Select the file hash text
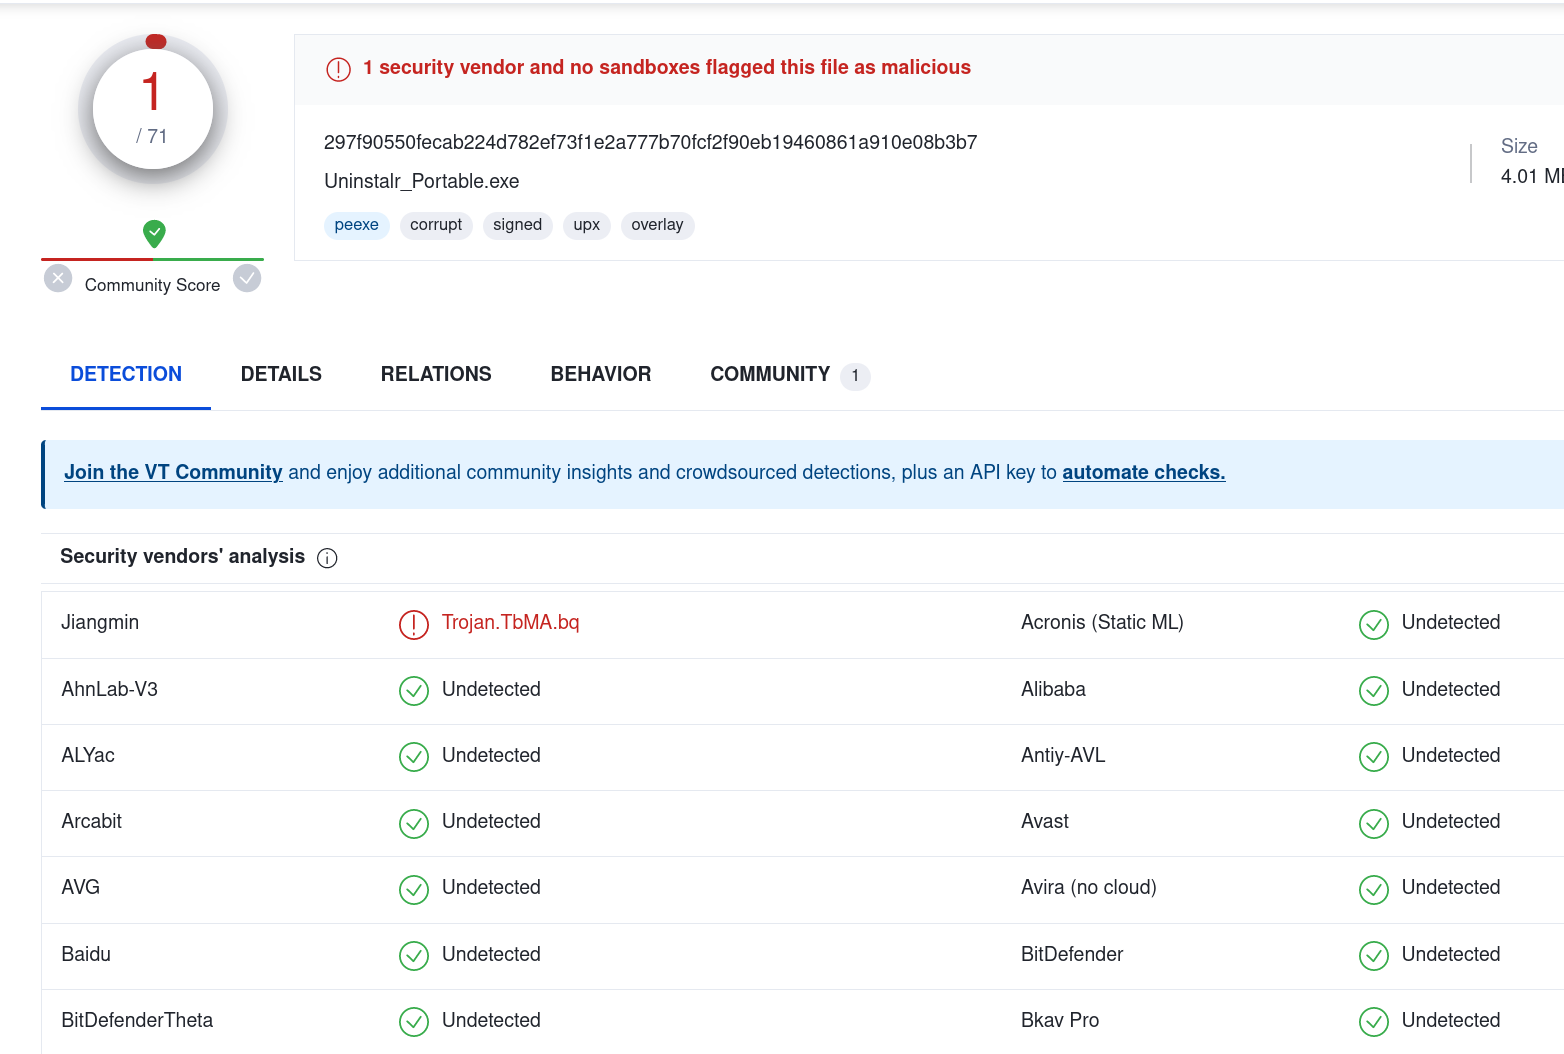 (650, 142)
